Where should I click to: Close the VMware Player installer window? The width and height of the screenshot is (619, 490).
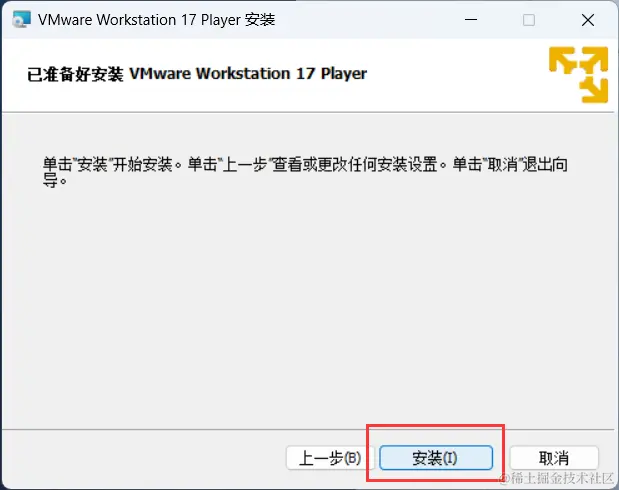[588, 20]
